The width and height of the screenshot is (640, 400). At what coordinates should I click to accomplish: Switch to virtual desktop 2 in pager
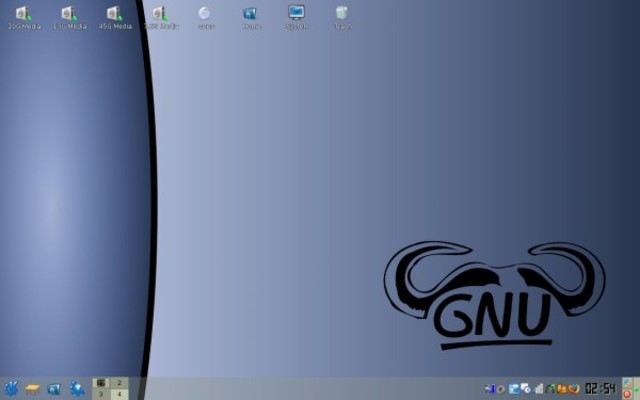click(119, 383)
